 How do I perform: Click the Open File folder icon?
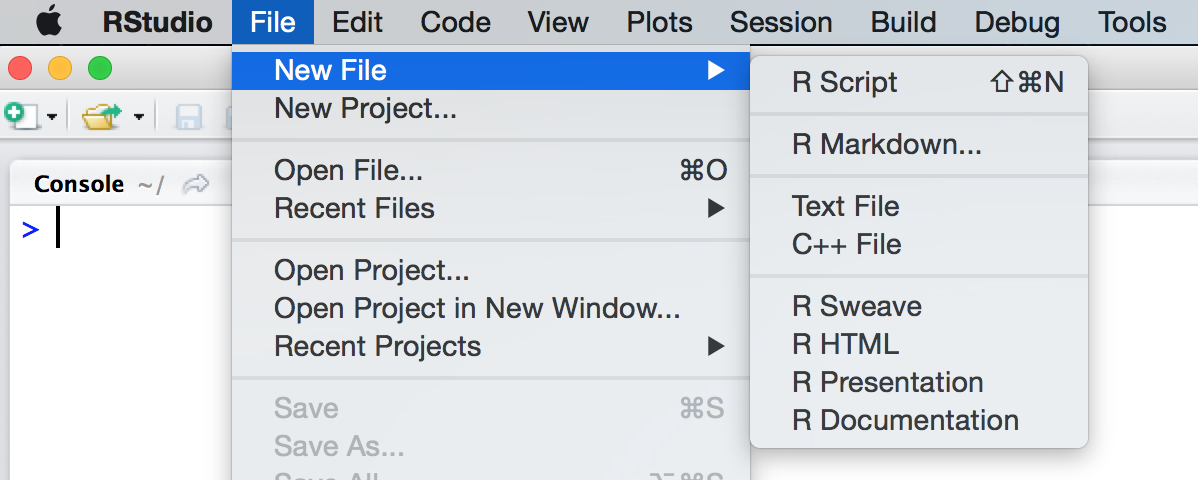click(x=101, y=117)
